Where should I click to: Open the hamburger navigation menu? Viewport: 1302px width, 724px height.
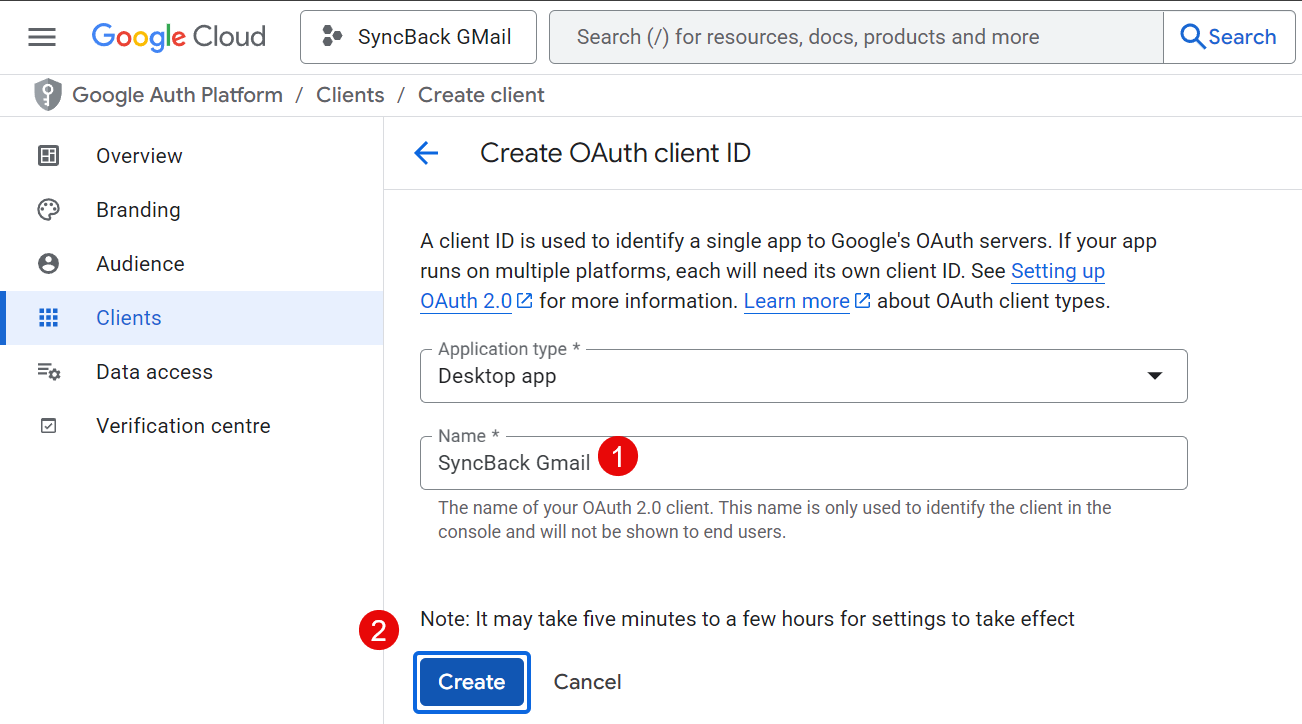coord(42,37)
